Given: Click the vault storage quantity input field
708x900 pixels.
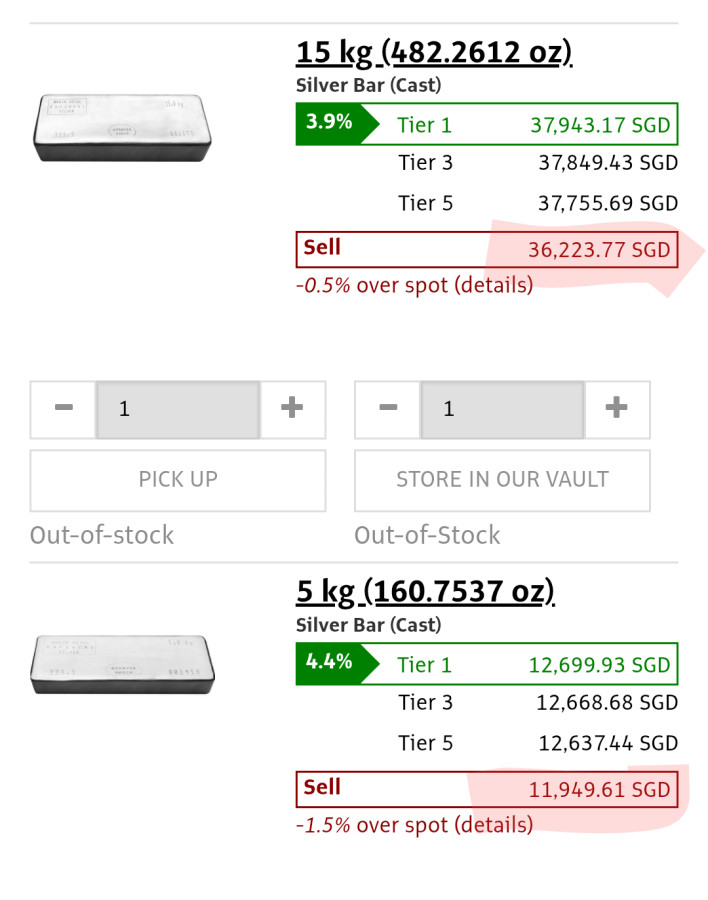Looking at the screenshot, I should coord(502,409).
